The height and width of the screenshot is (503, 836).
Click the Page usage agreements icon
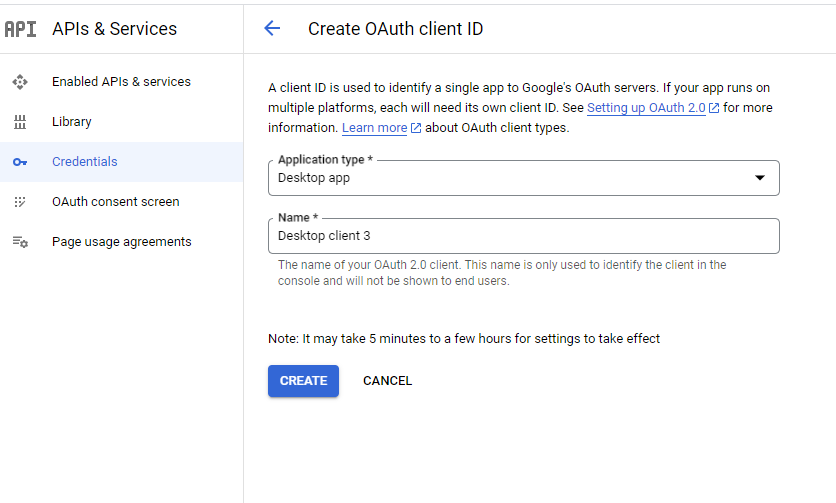click(20, 242)
